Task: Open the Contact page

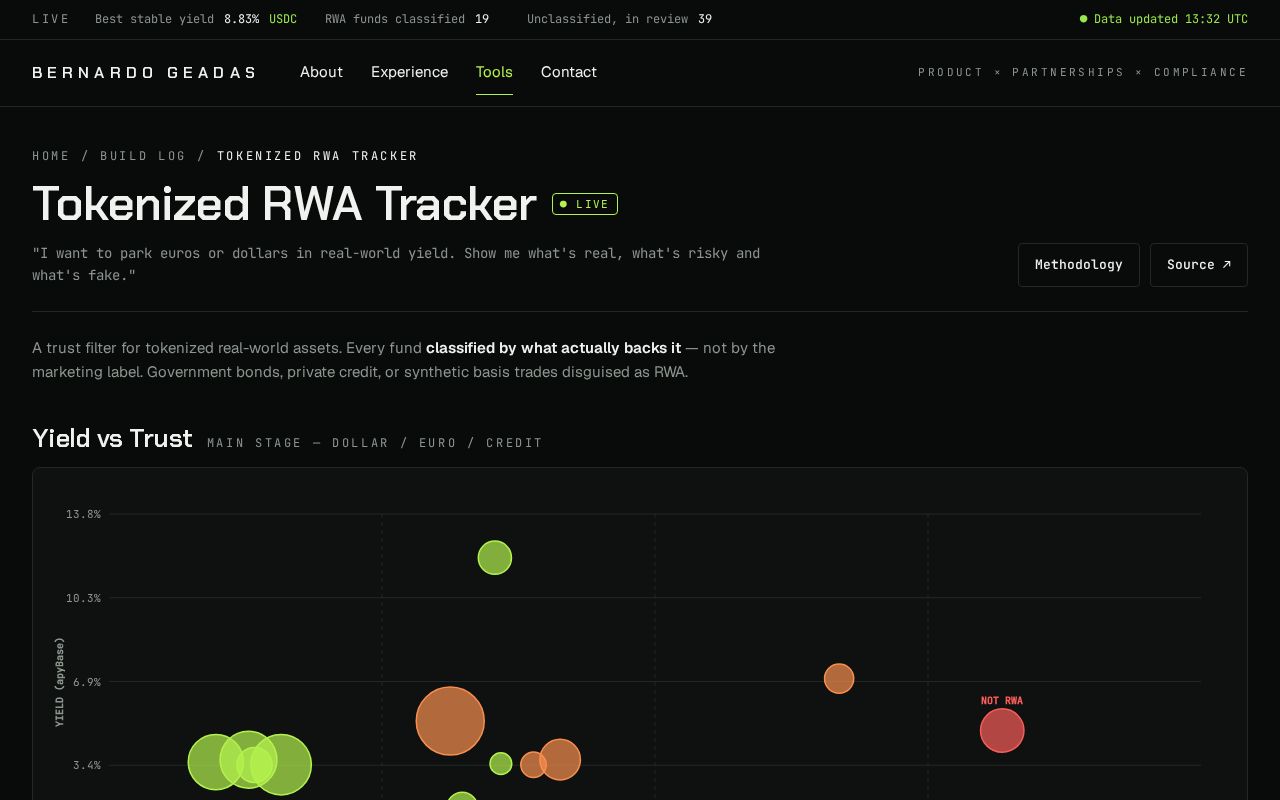Action: tap(569, 72)
